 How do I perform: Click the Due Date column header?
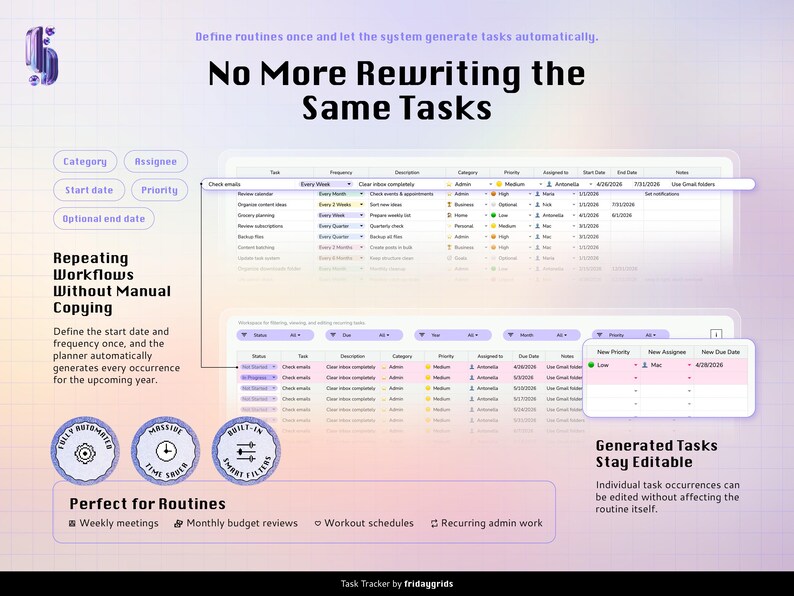click(x=529, y=356)
